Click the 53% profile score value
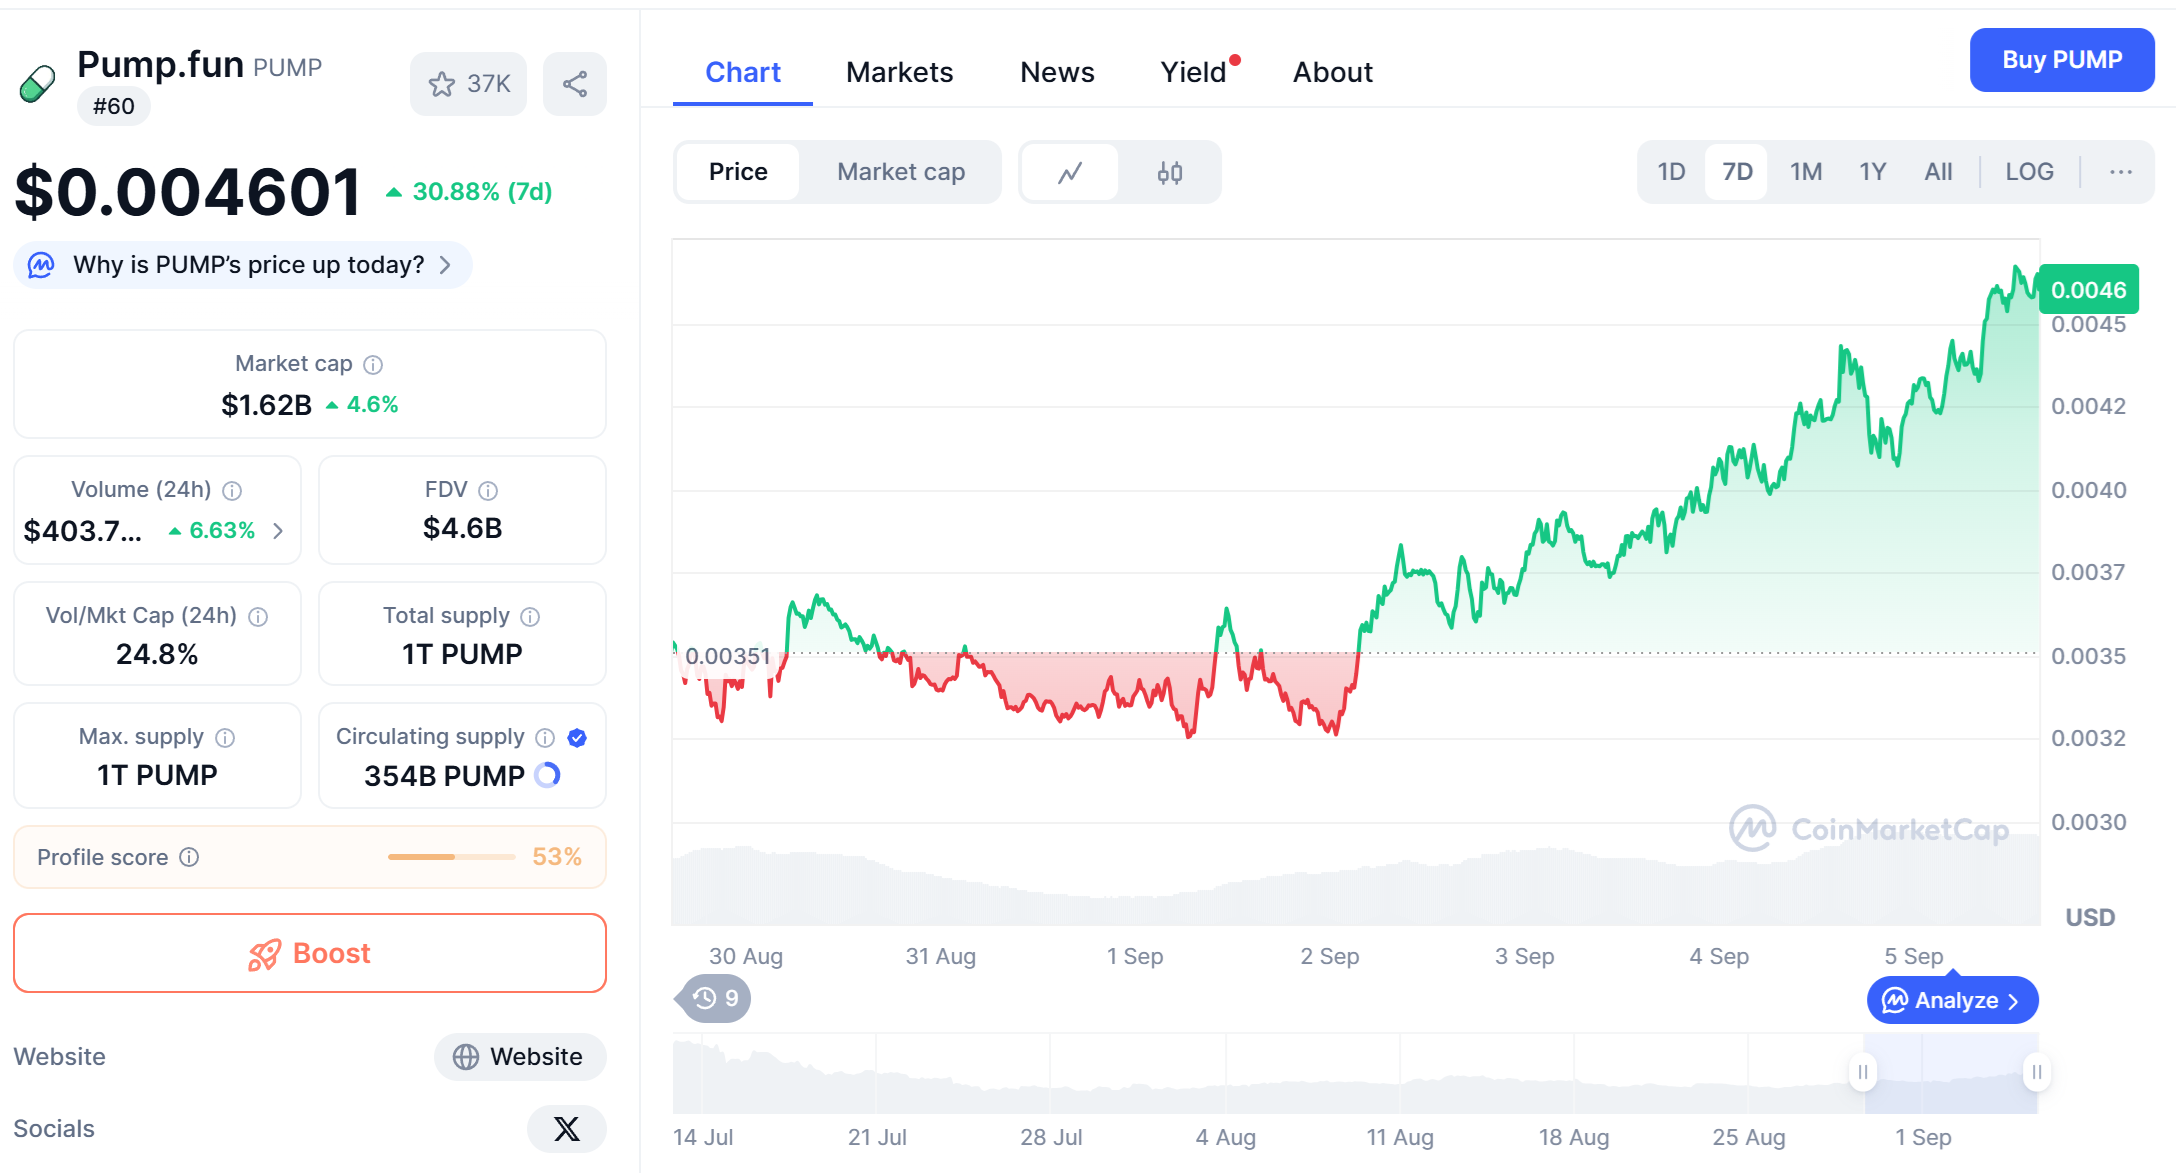This screenshot has height=1173, width=2176. coord(557,857)
